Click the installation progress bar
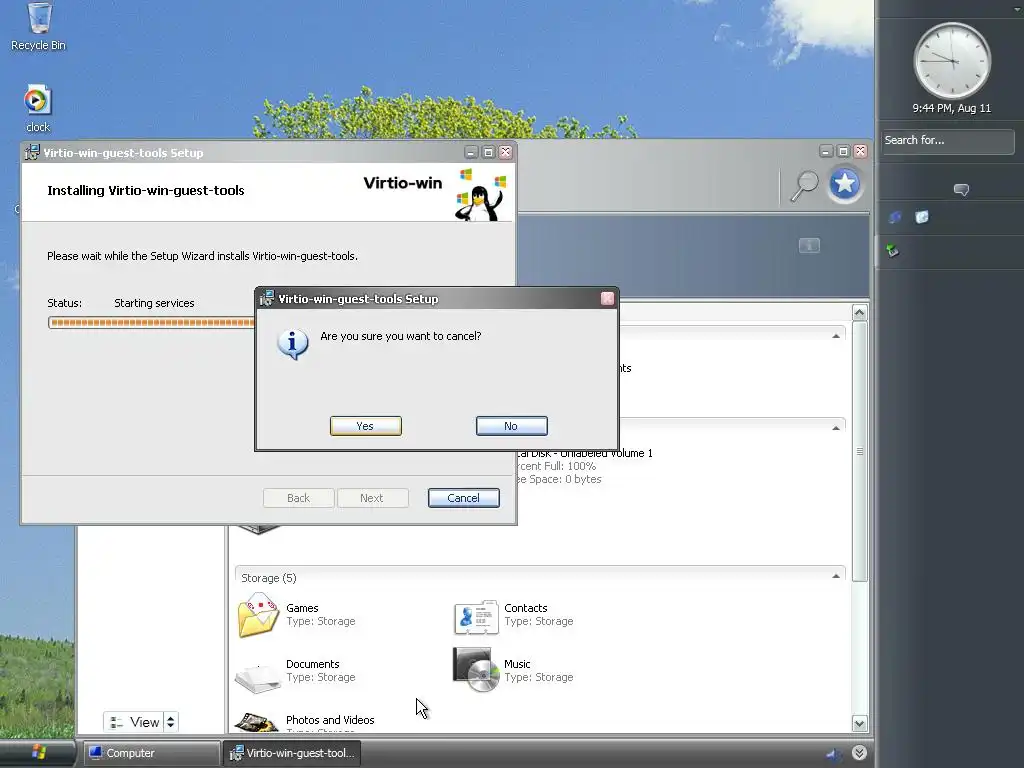The image size is (1024, 768). 152,323
